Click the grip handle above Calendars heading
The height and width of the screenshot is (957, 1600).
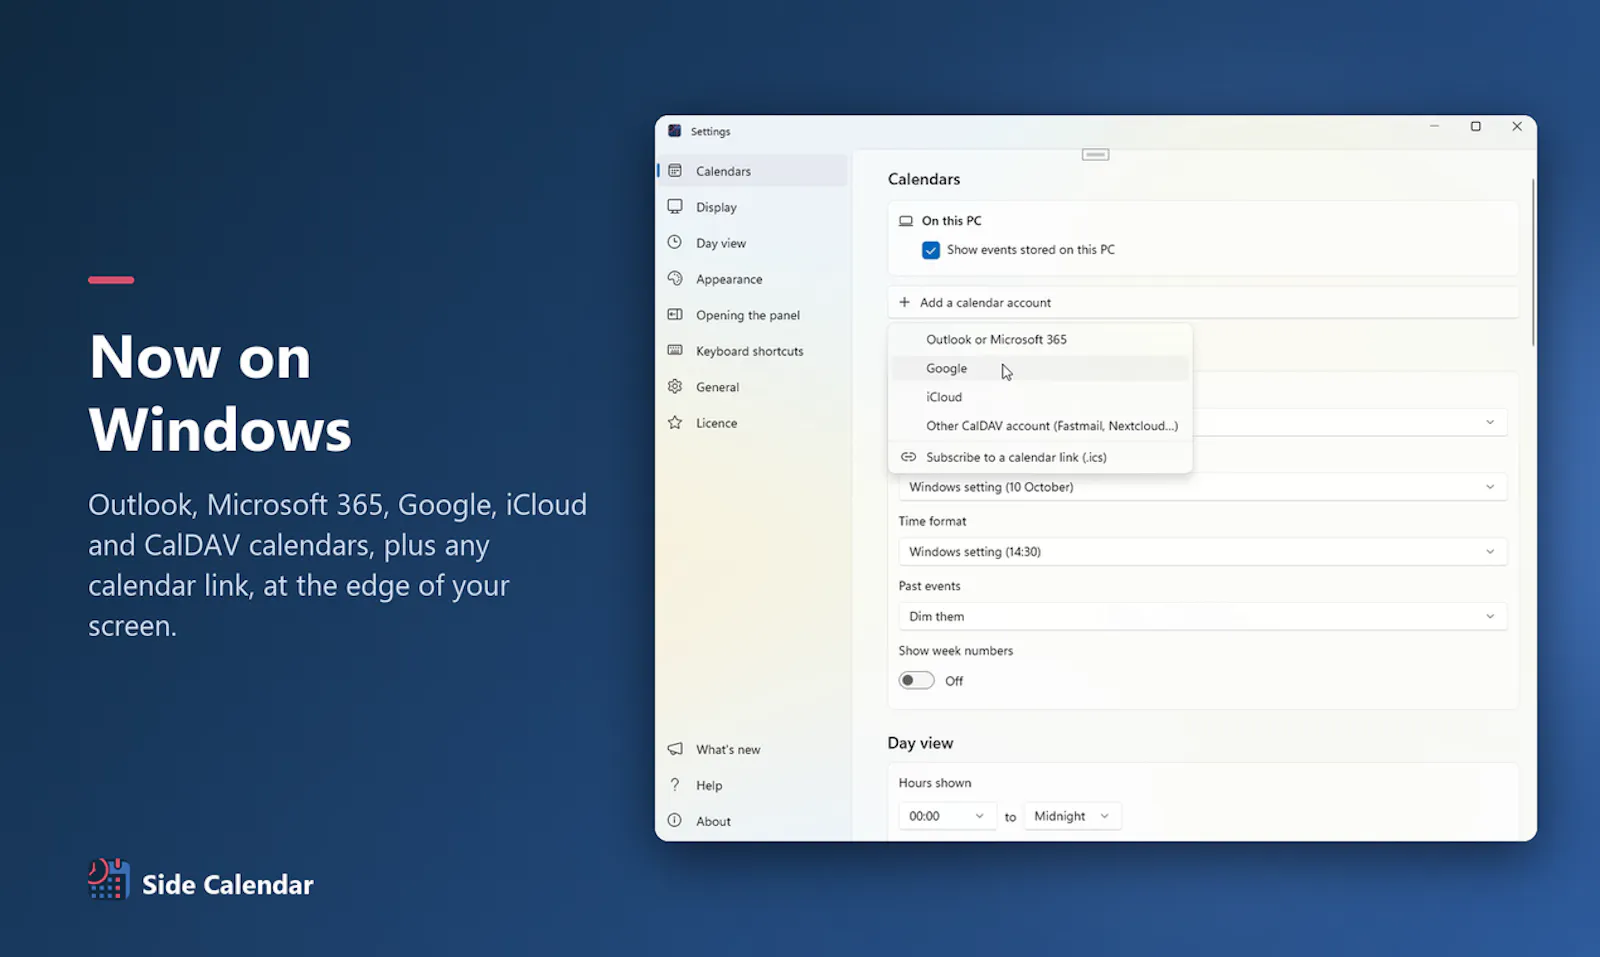click(1096, 155)
